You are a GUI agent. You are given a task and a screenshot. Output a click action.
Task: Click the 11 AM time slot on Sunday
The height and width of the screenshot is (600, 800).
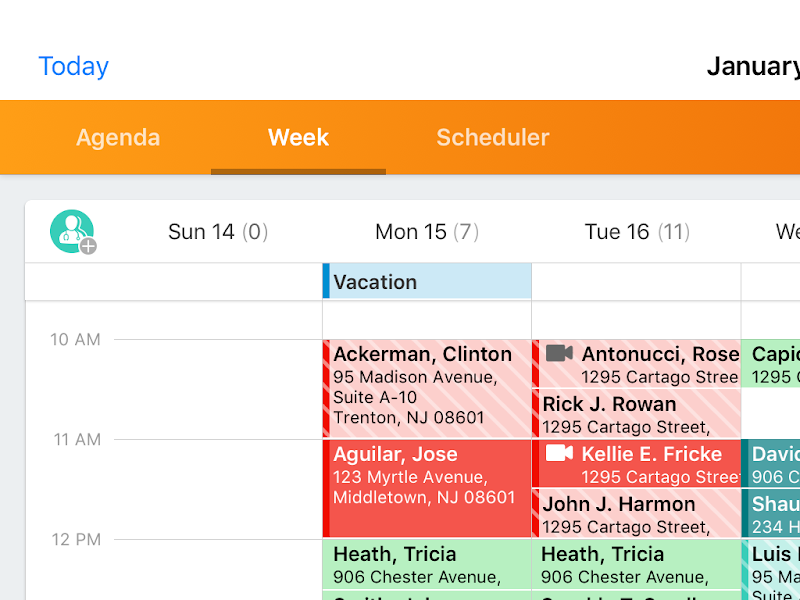click(218, 488)
